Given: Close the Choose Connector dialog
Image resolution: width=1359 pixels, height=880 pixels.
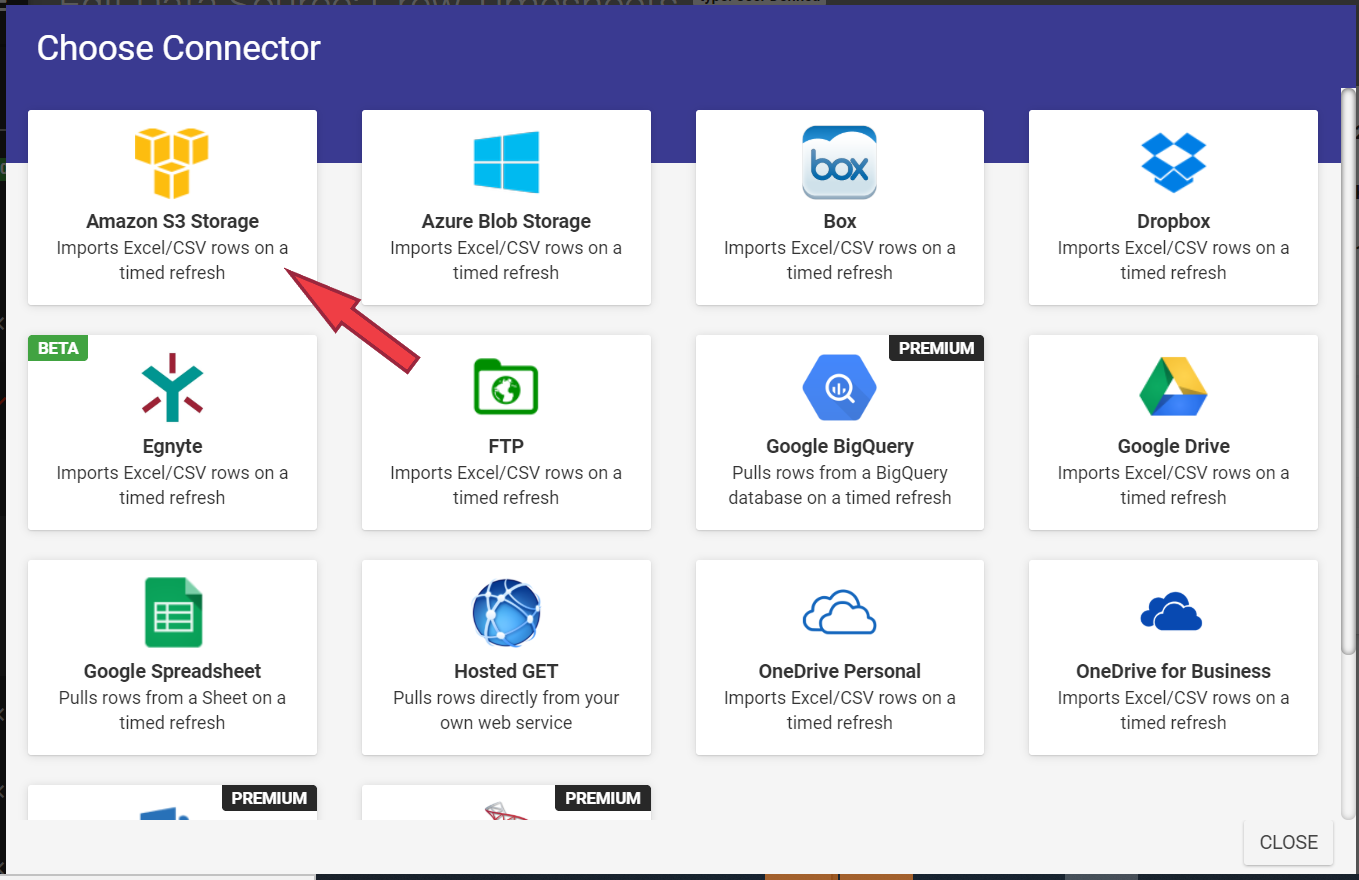Looking at the screenshot, I should pos(1288,842).
